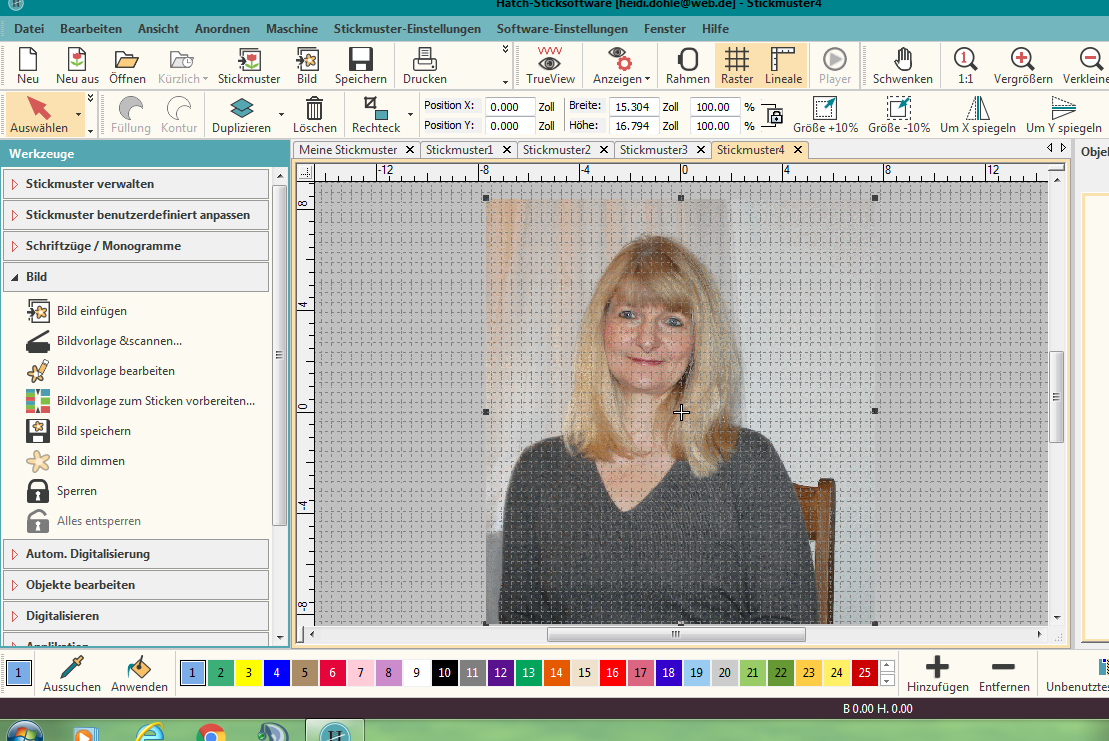
Task: Open a file with the Öffnen icon
Action: click(127, 66)
